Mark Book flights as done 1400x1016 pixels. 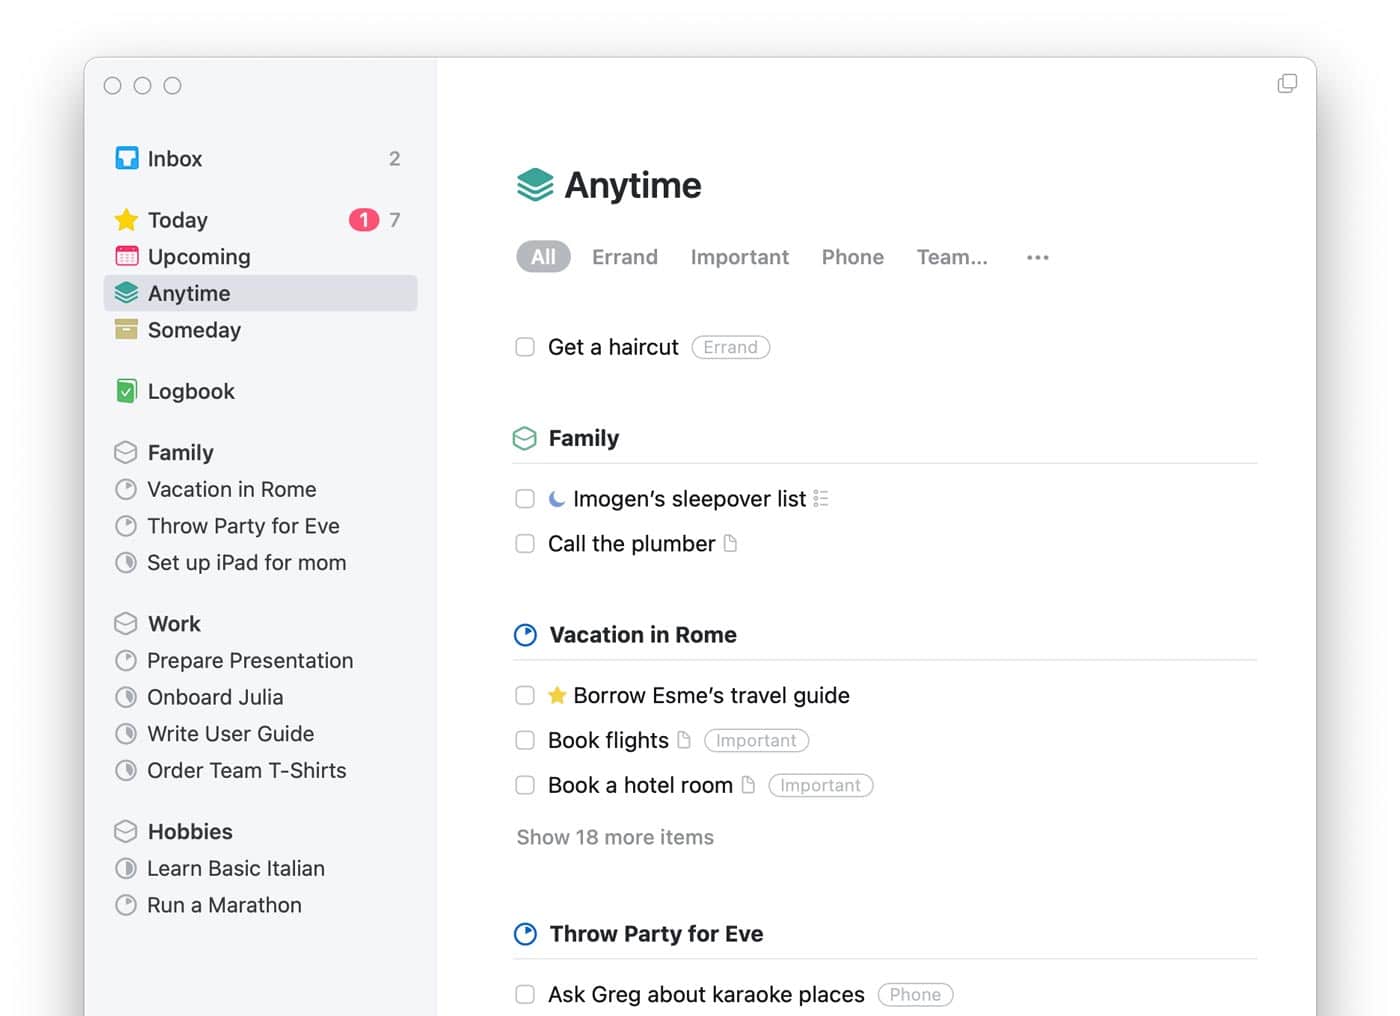pyautogui.click(x=525, y=740)
